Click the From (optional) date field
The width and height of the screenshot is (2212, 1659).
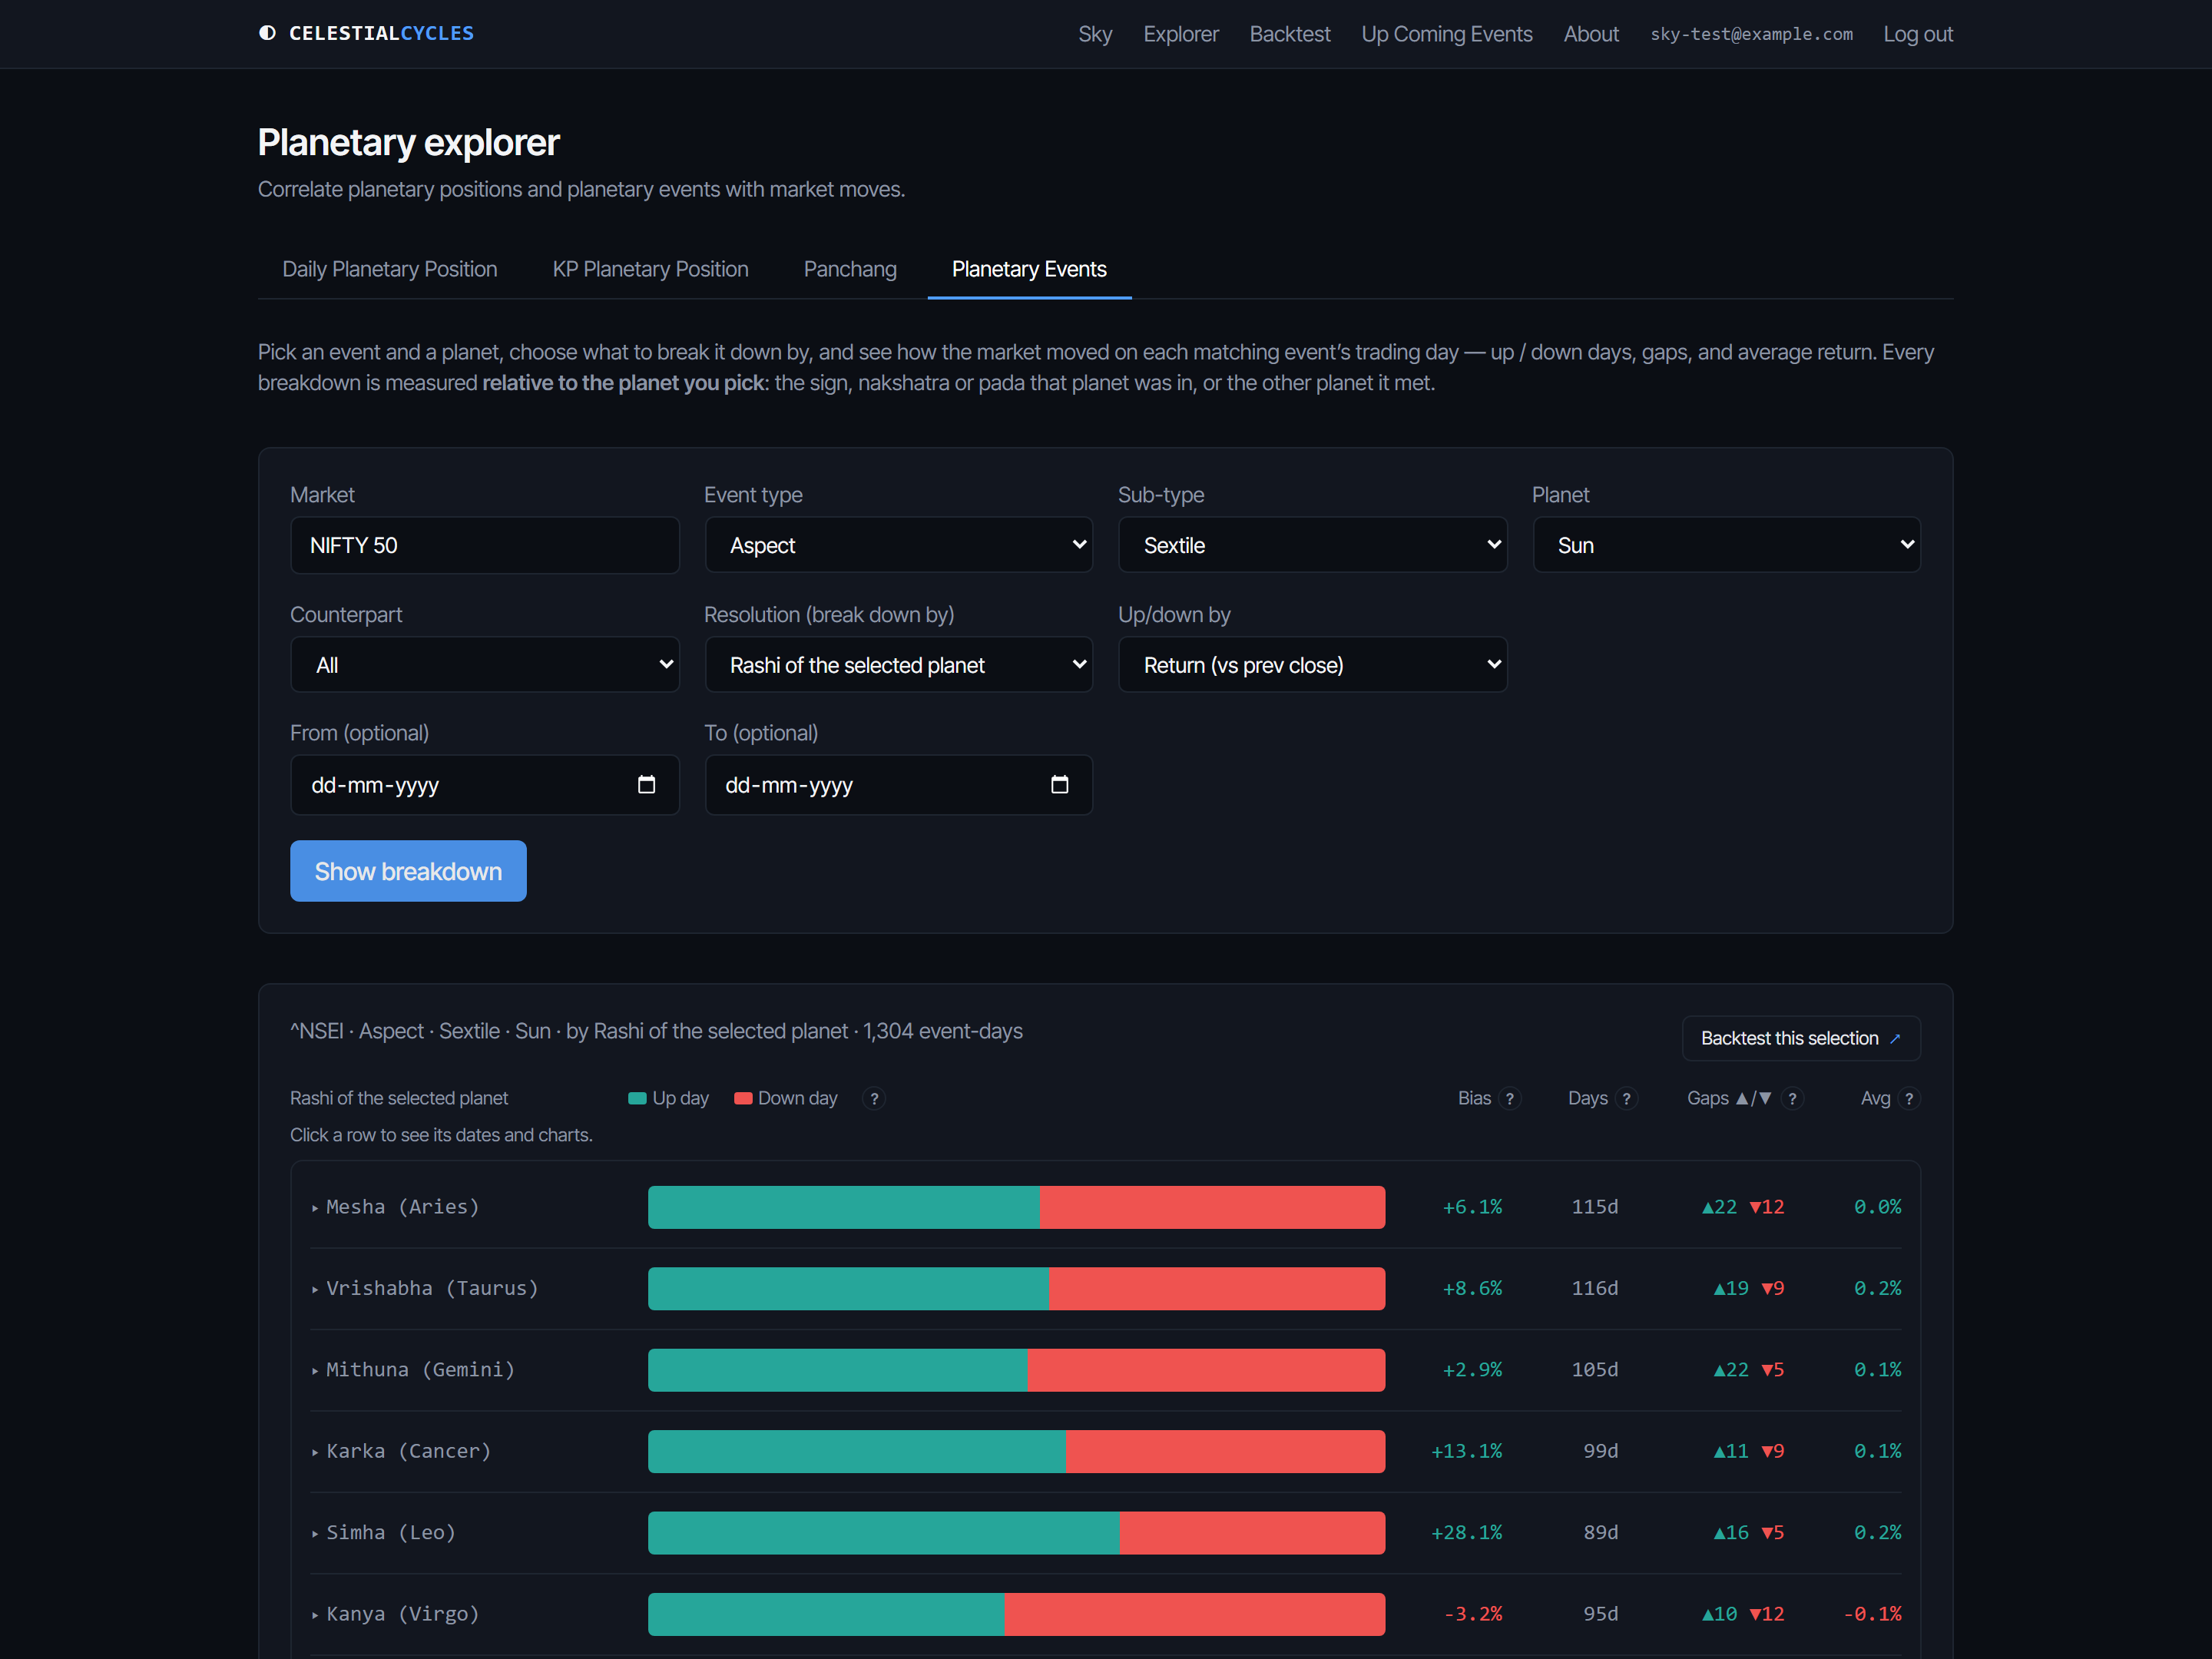coord(484,785)
